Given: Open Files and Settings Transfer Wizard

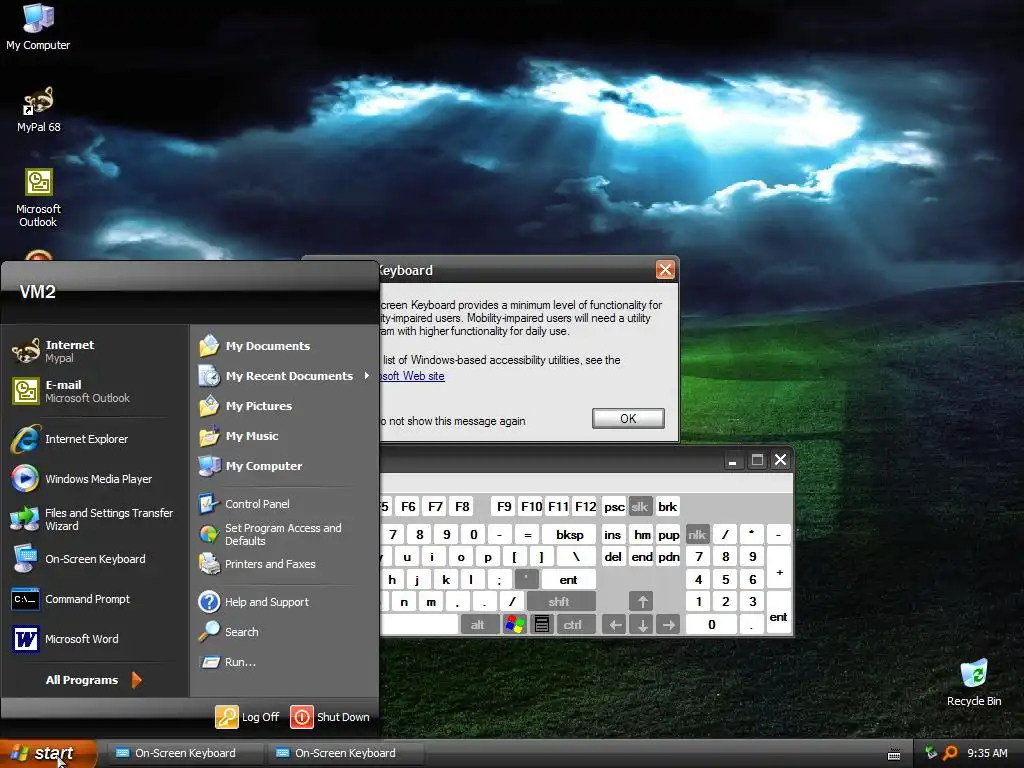Looking at the screenshot, I should tap(92, 519).
